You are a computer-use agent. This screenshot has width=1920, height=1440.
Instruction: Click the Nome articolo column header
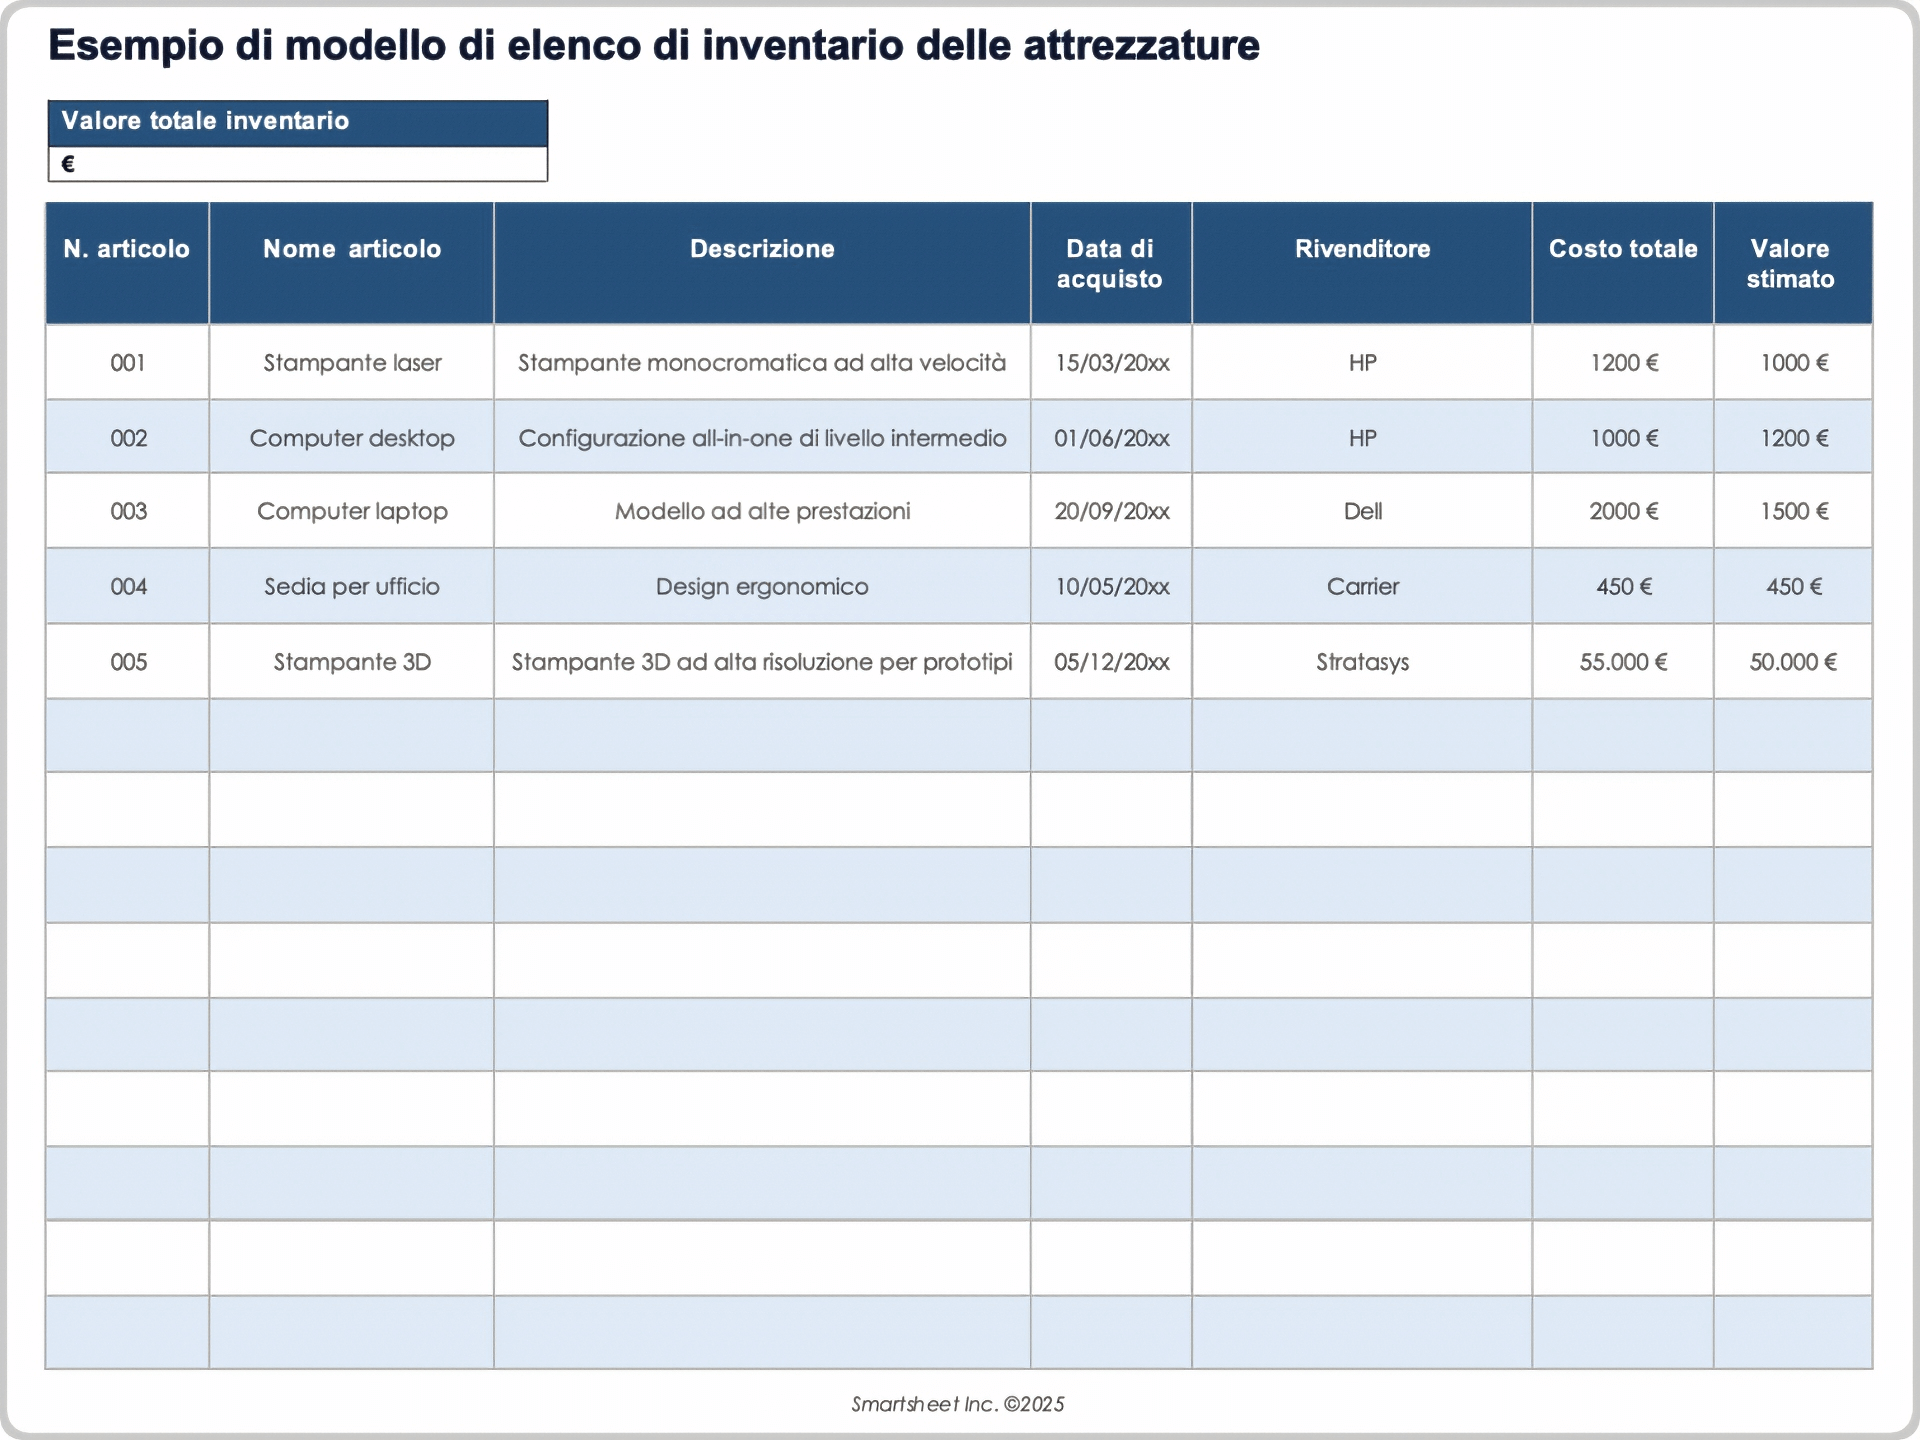point(351,250)
